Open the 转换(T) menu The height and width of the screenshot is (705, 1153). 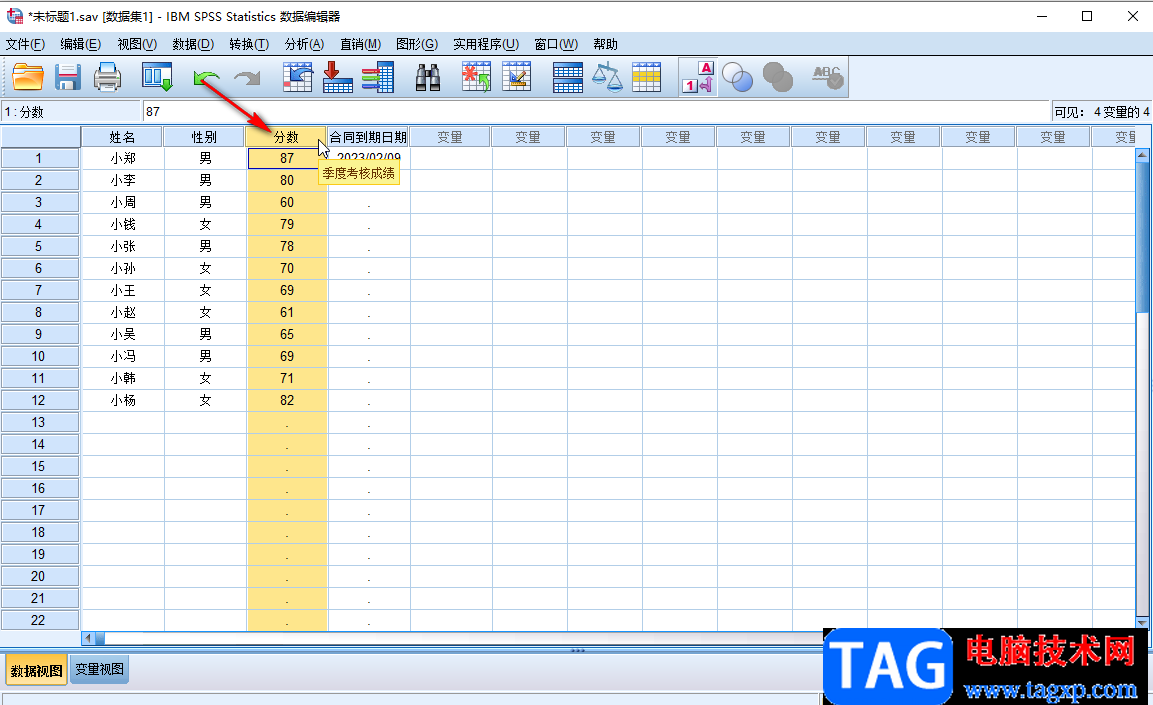tap(249, 44)
